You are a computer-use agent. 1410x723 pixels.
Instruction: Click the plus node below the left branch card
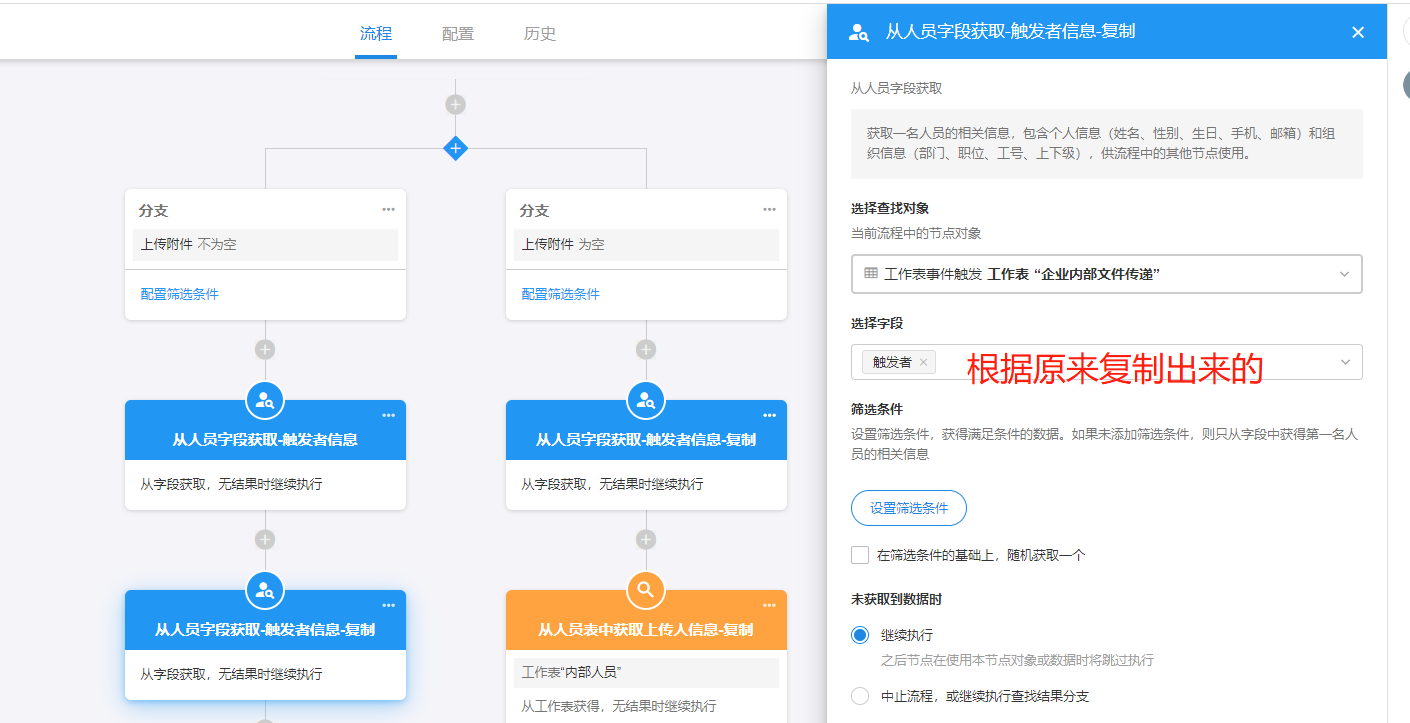tap(265, 349)
